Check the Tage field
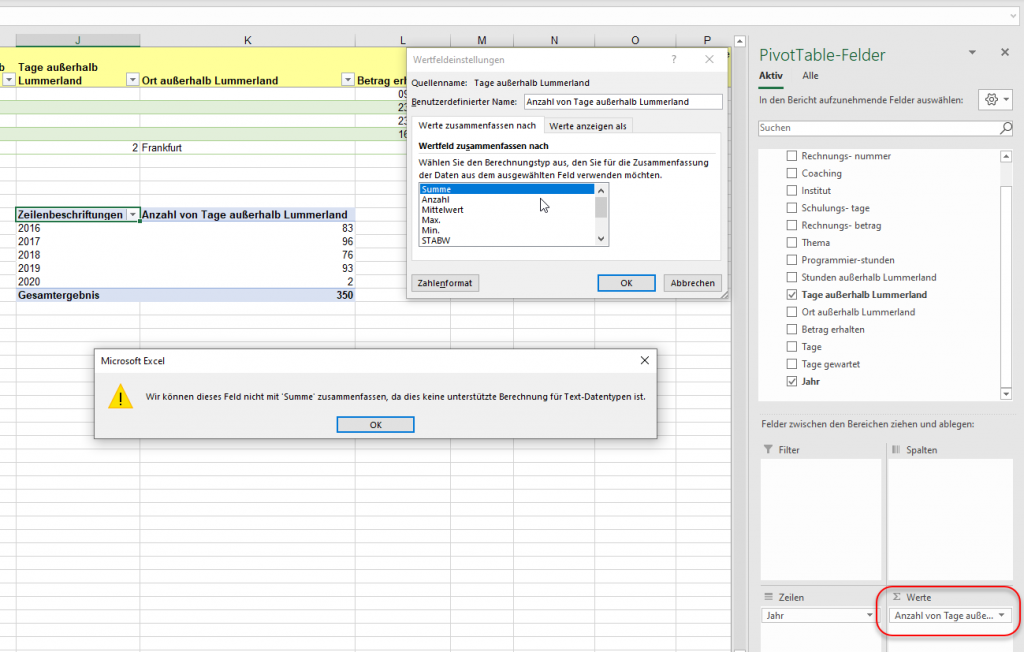The height and width of the screenshot is (652, 1024). (x=792, y=347)
